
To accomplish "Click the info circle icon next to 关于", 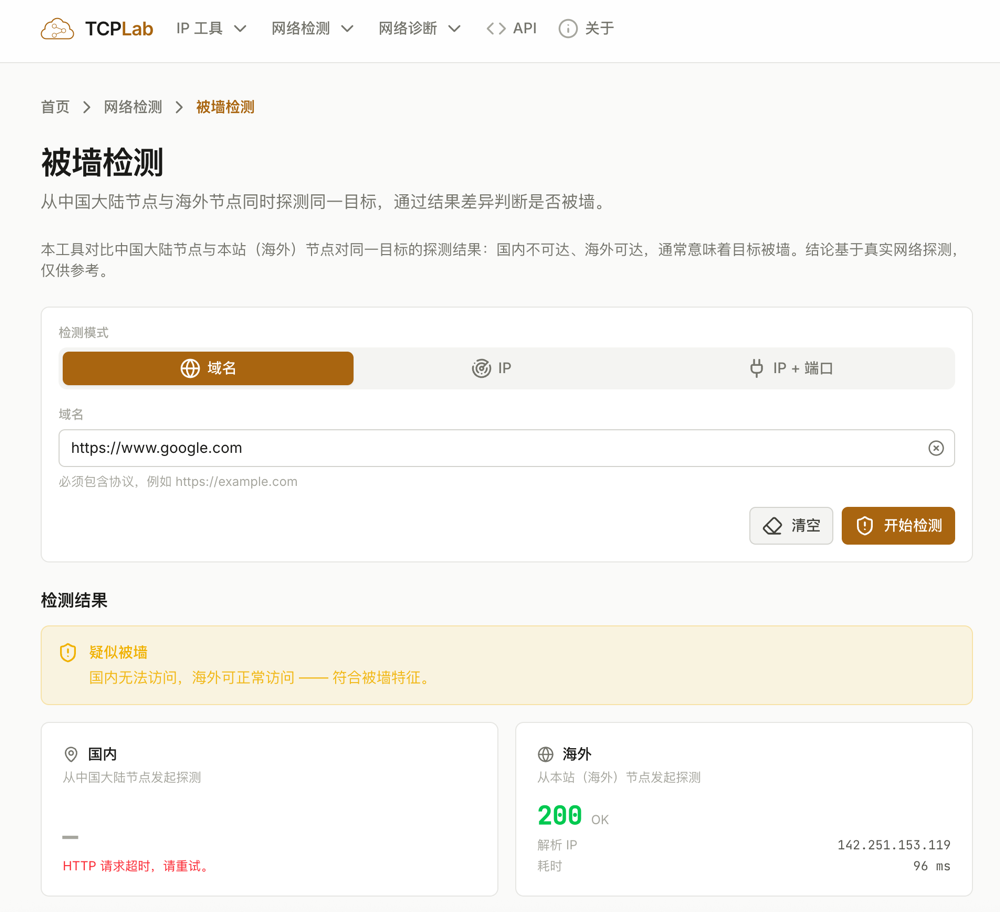I will click(568, 29).
